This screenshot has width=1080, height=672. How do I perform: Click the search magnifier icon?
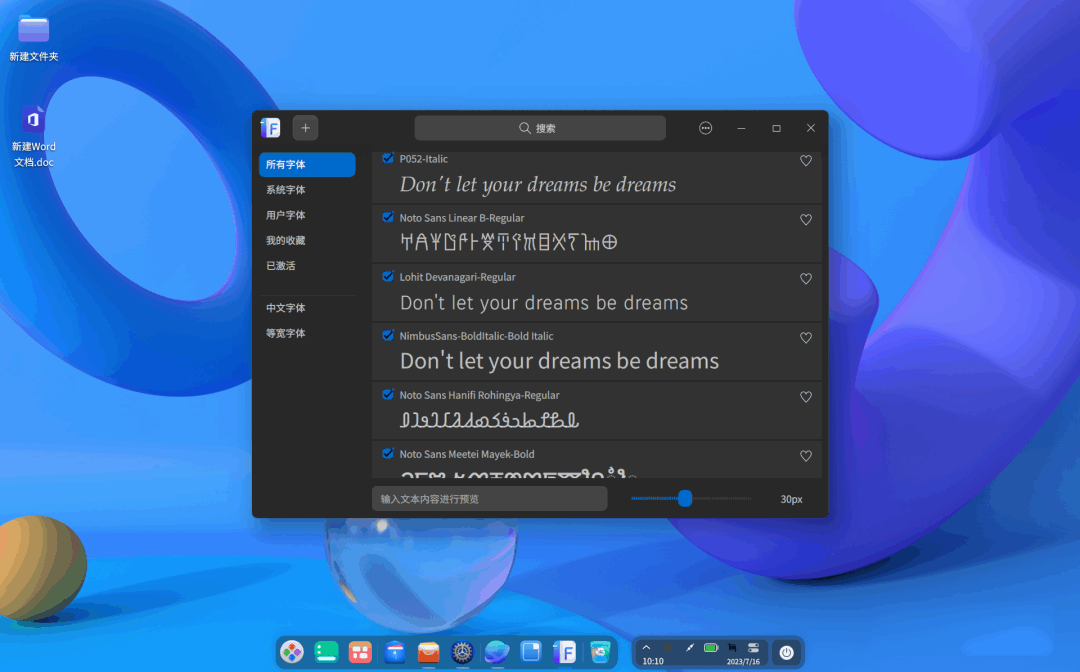pyautogui.click(x=525, y=128)
